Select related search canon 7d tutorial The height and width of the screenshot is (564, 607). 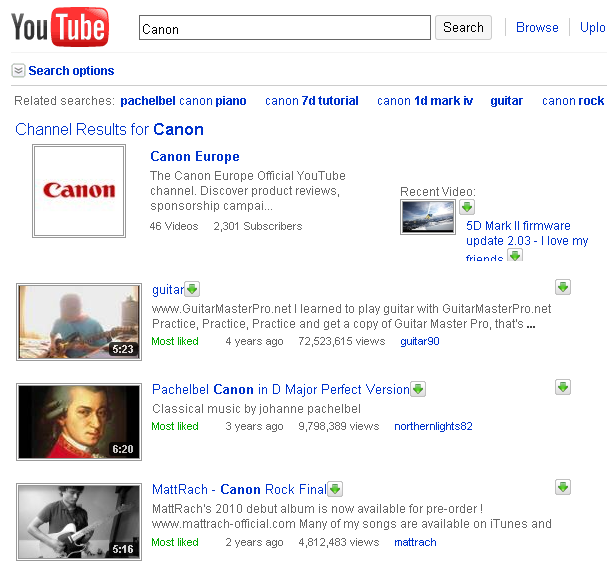[x=312, y=101]
